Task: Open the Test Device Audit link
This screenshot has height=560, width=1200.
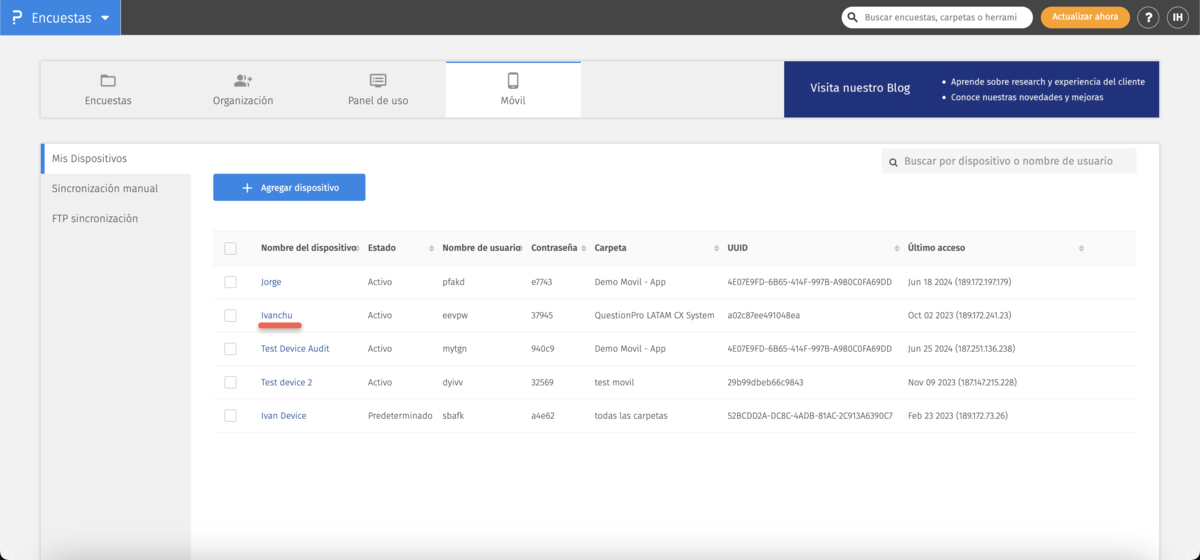Action: pos(295,349)
